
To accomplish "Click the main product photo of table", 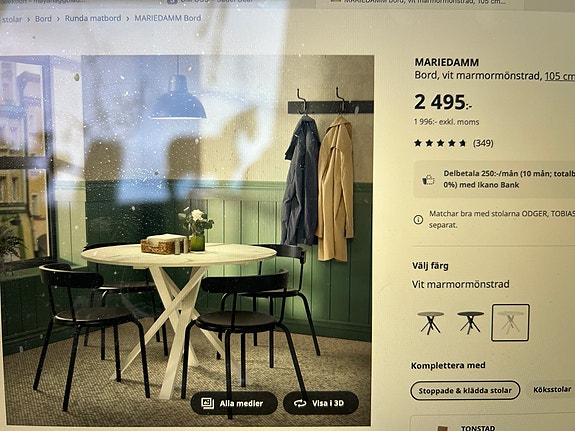I will tap(187, 238).
